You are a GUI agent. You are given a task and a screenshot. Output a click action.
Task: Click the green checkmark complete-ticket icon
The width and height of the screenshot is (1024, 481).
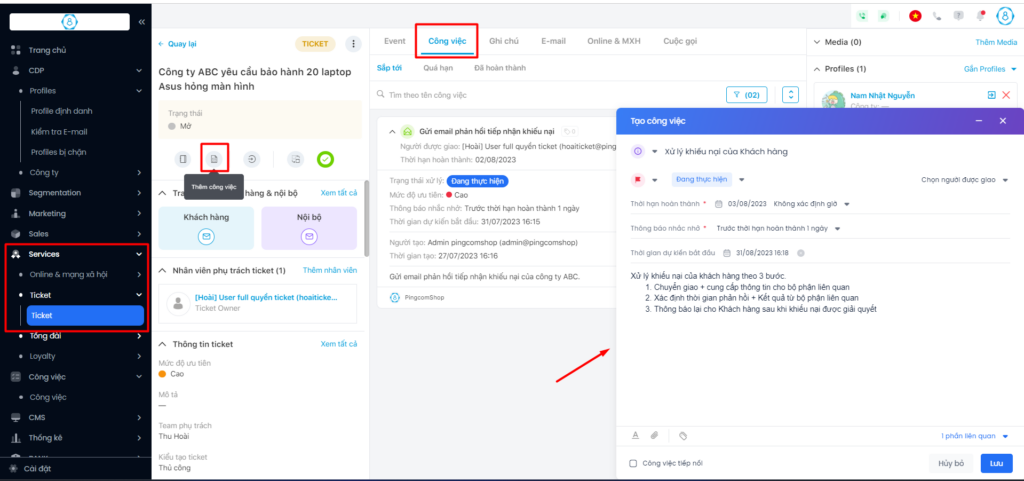coord(325,158)
